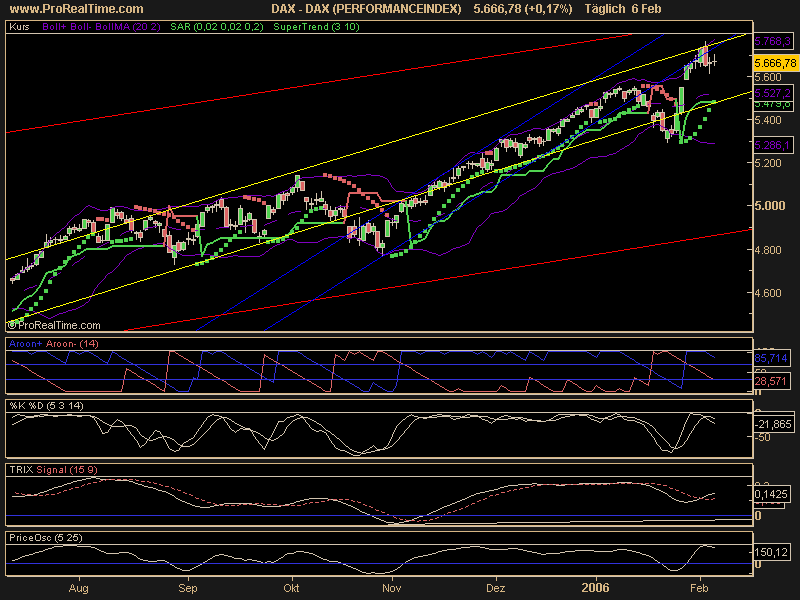Click the Nov label on time axis
The height and width of the screenshot is (600, 800).
391,588
